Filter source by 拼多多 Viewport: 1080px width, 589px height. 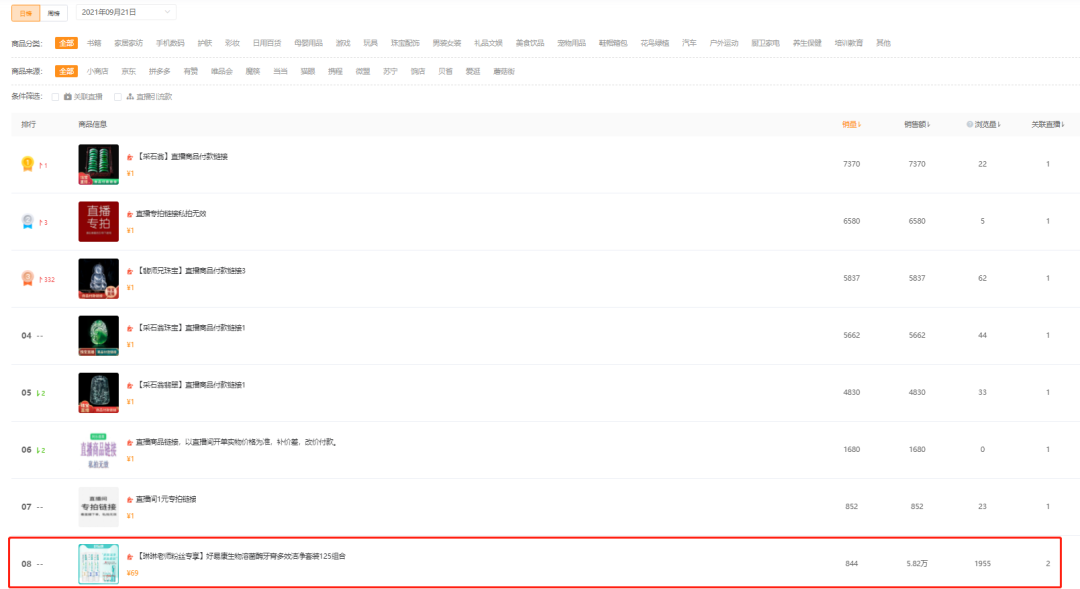coord(160,71)
